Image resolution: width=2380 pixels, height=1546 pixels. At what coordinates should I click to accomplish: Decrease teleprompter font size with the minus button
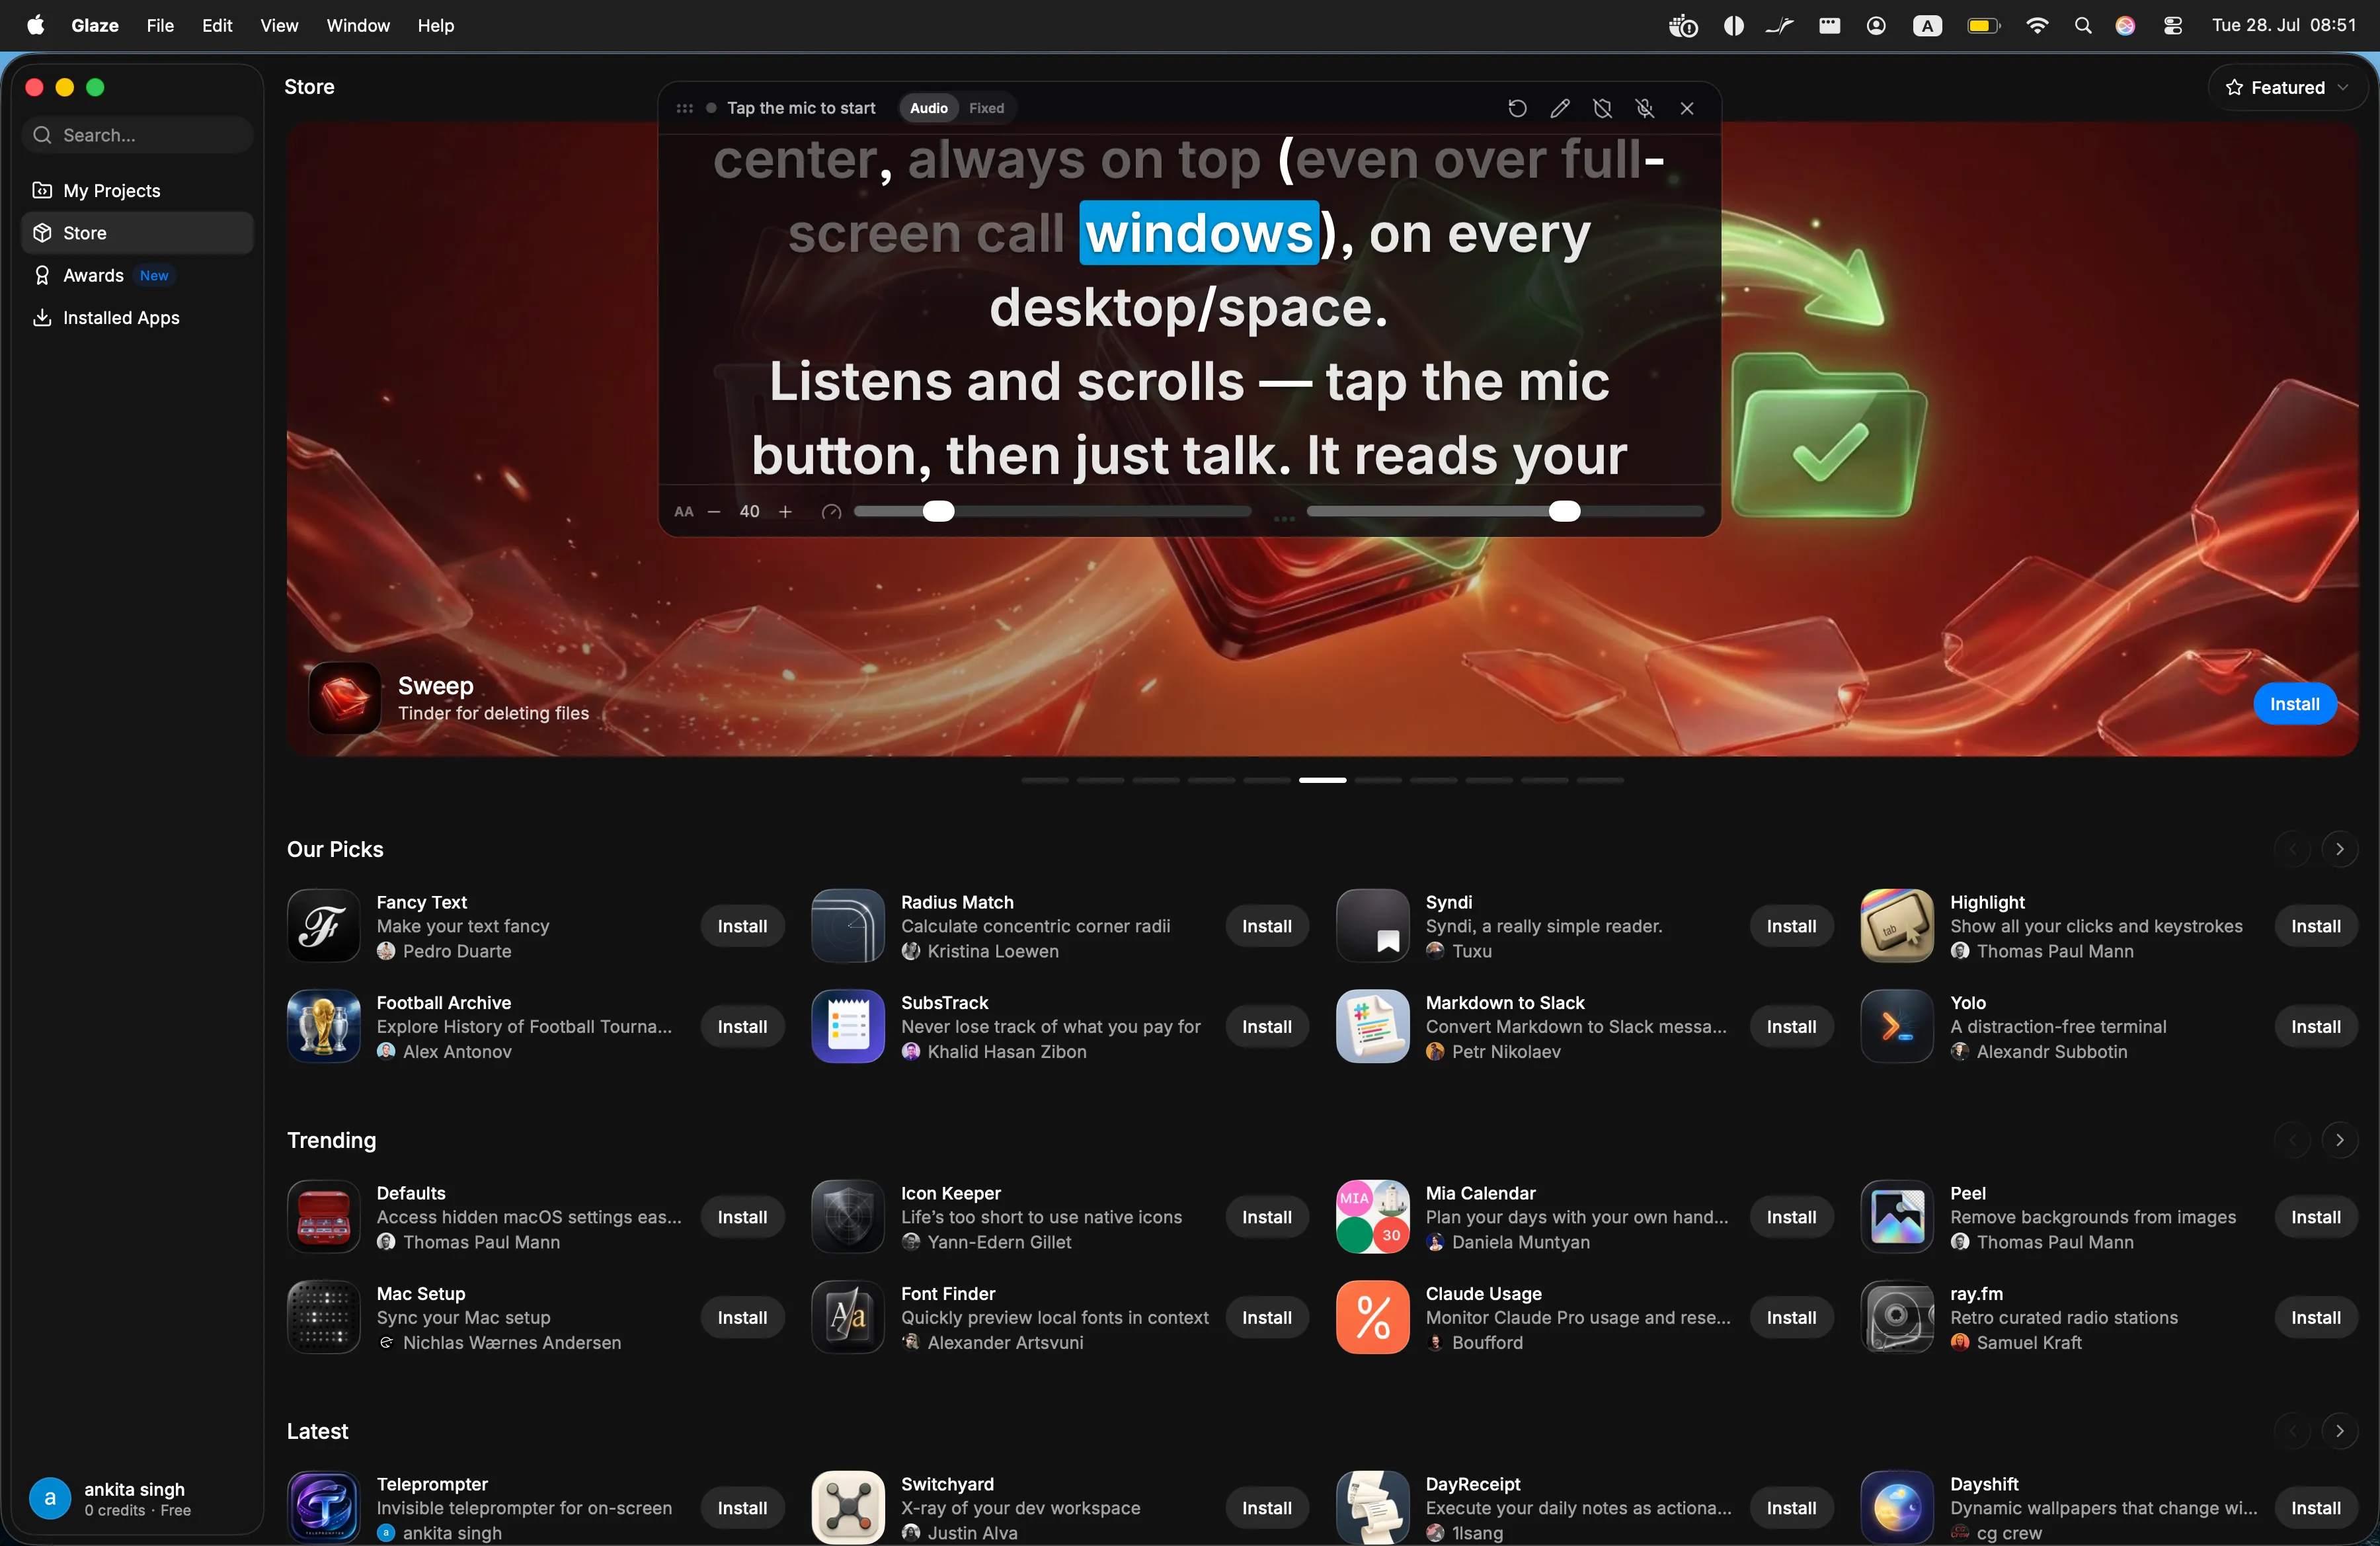[x=714, y=512]
